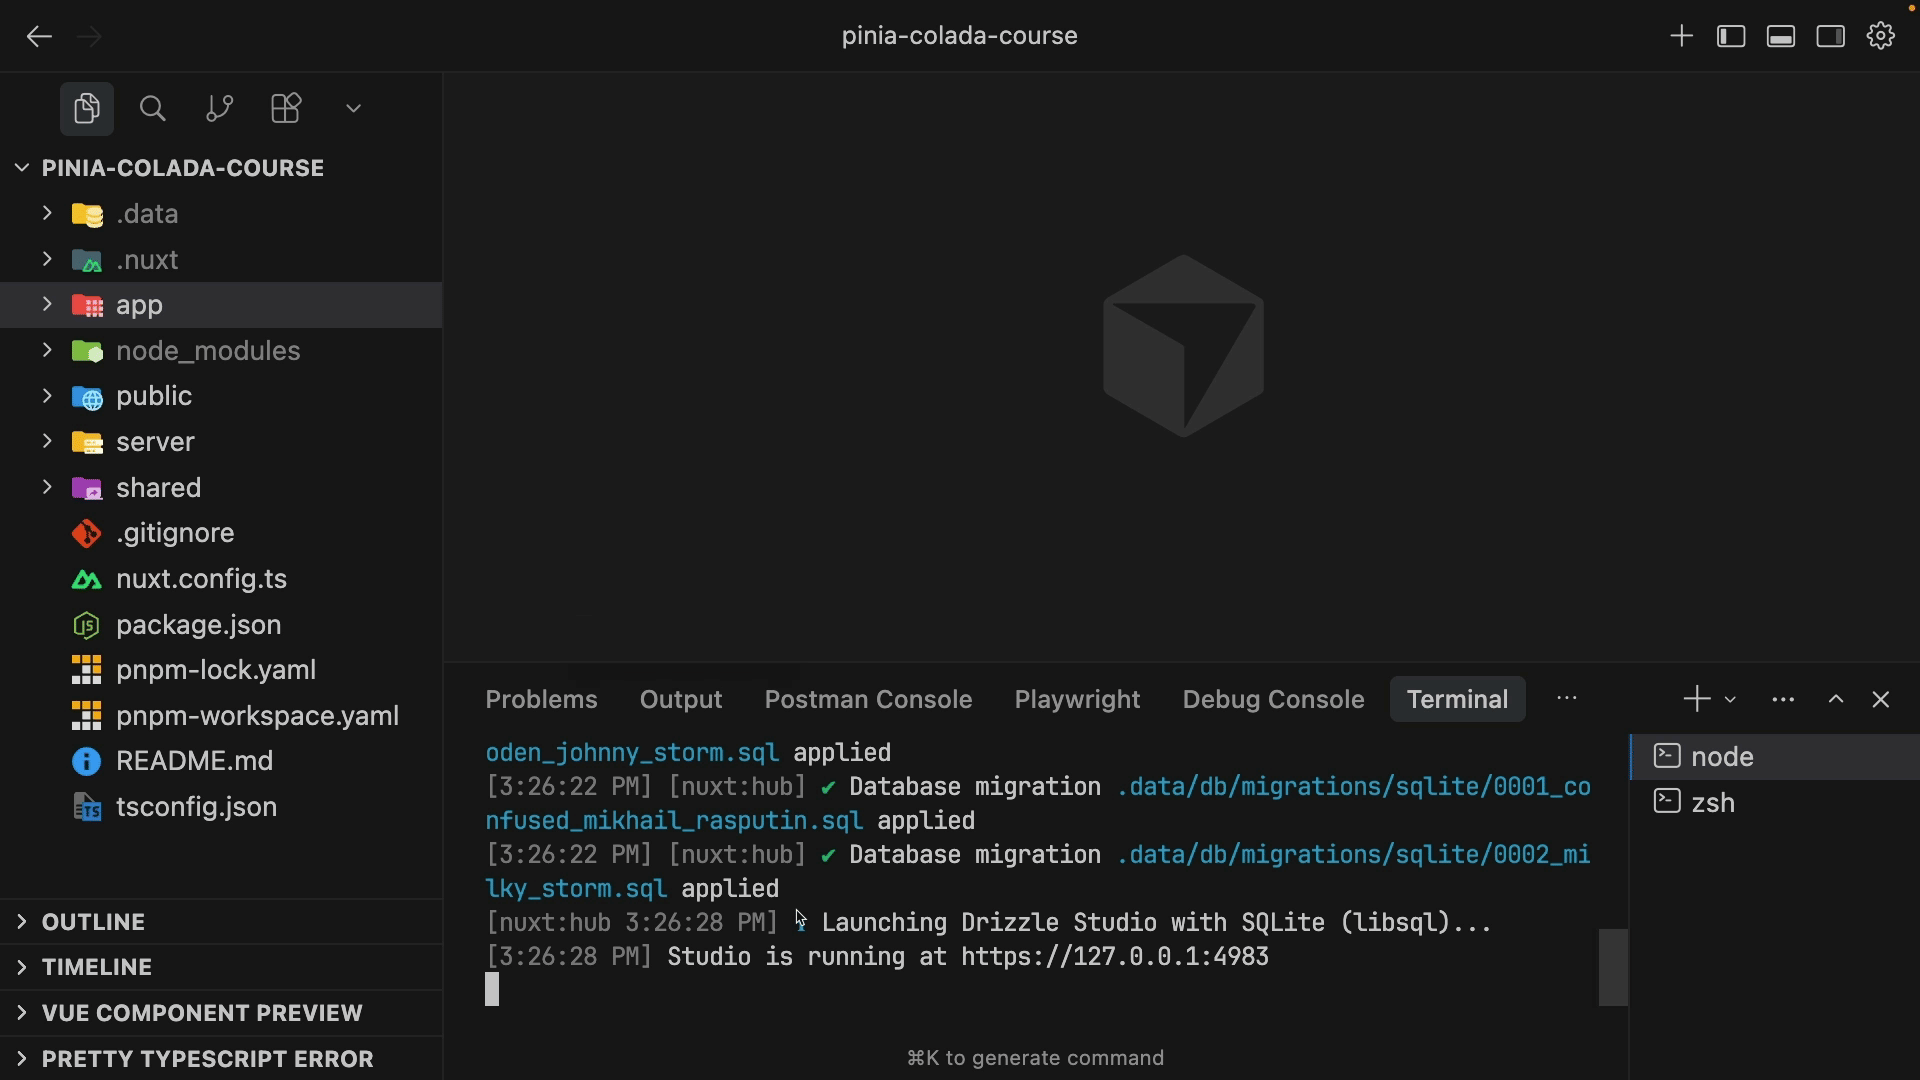The image size is (1920, 1080).
Task: Open the Source Control branch icon
Action: click(x=219, y=108)
